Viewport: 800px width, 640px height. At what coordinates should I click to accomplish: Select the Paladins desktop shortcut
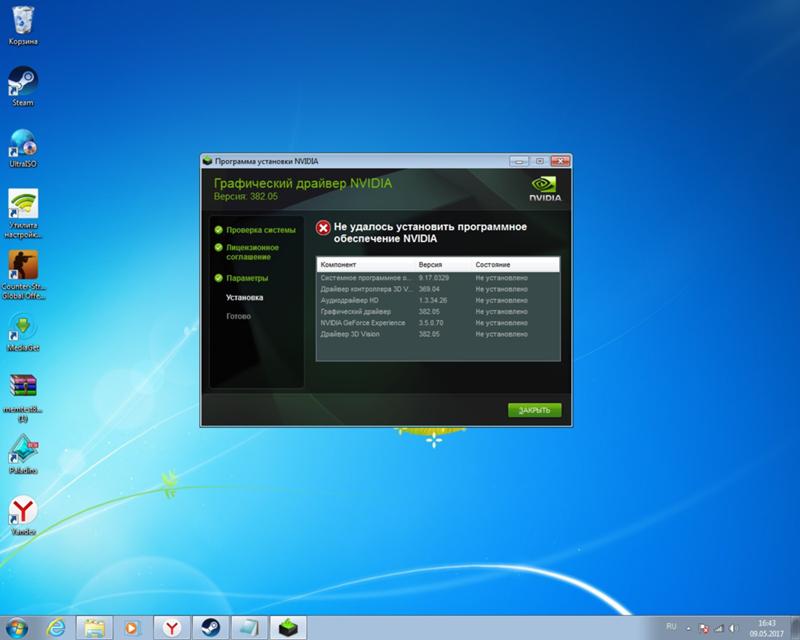click(23, 454)
